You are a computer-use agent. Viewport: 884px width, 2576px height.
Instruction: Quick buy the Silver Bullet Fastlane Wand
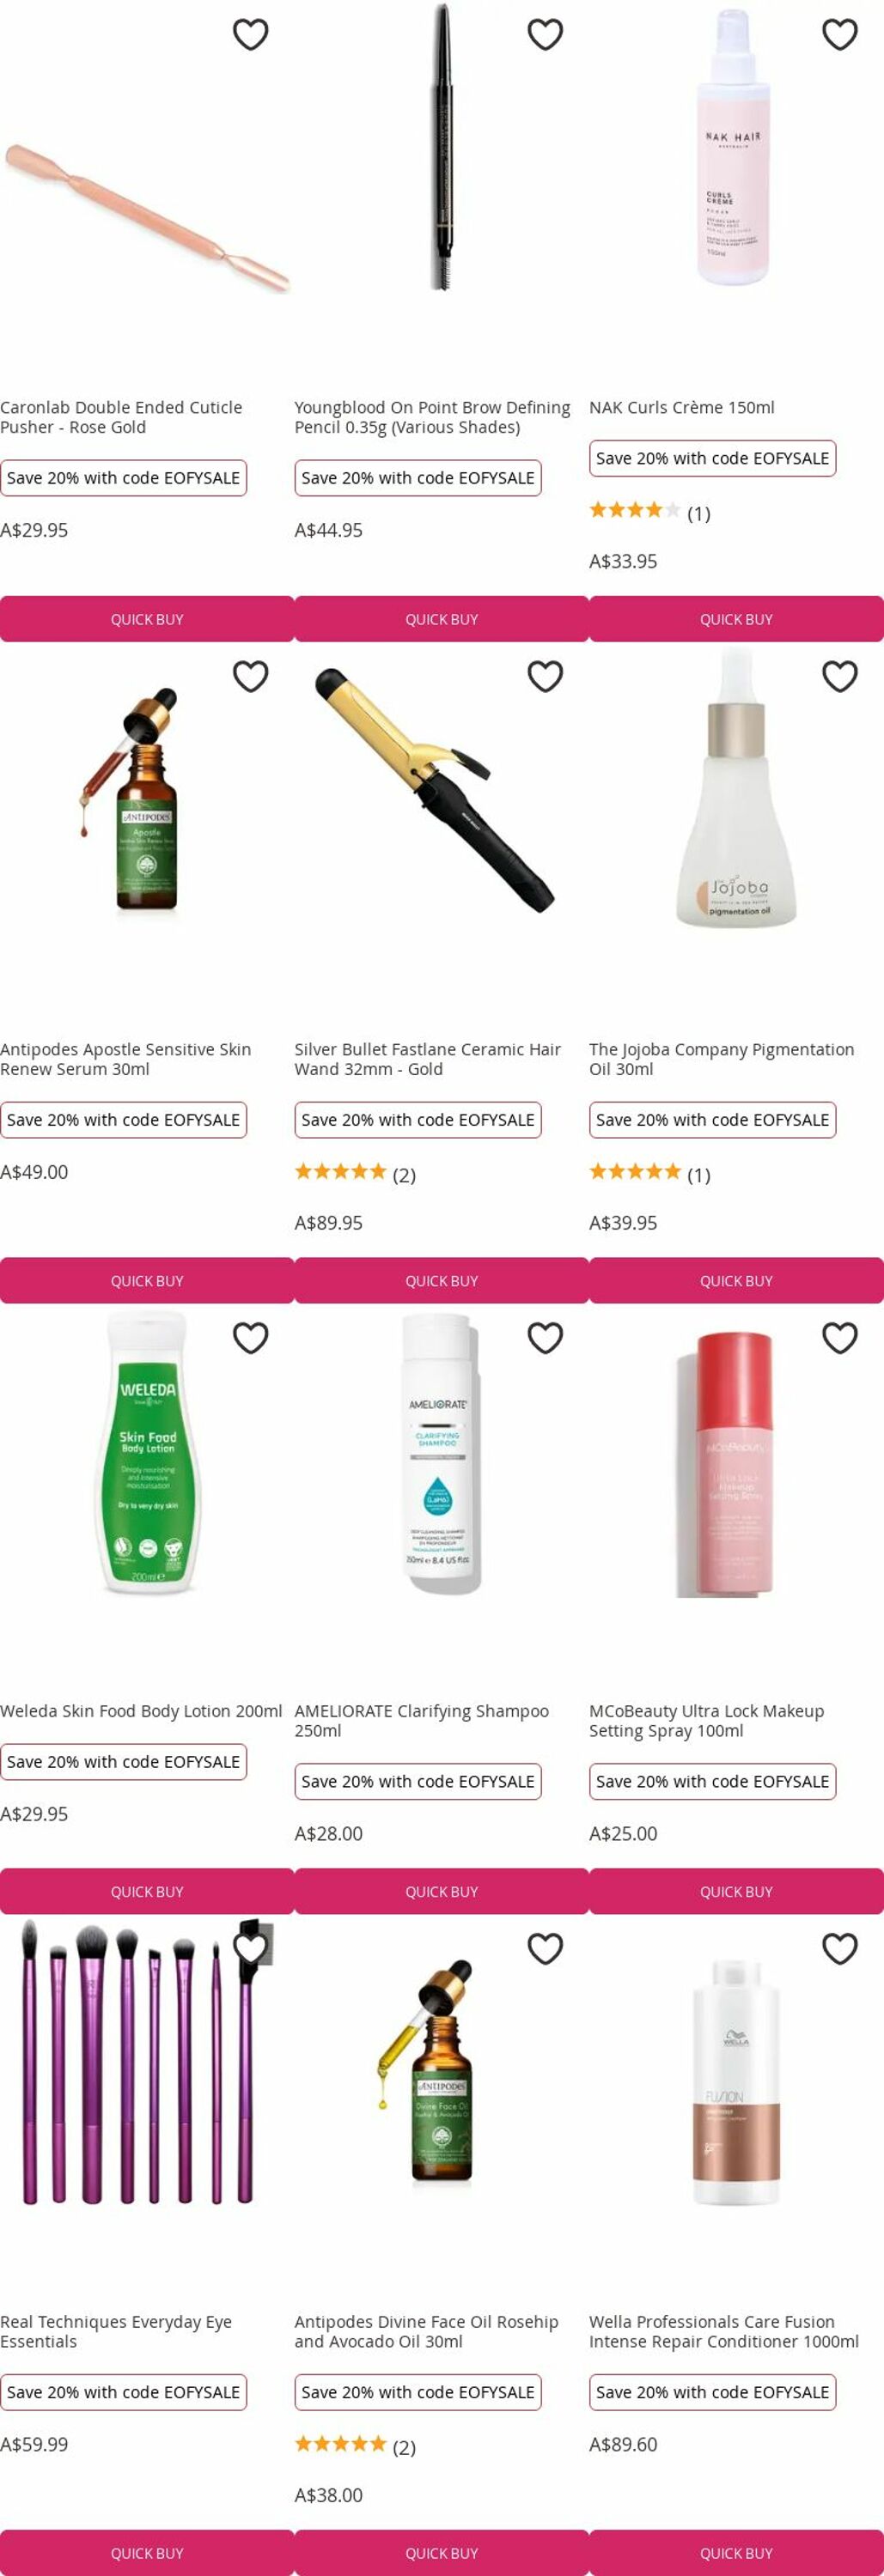pos(441,1281)
